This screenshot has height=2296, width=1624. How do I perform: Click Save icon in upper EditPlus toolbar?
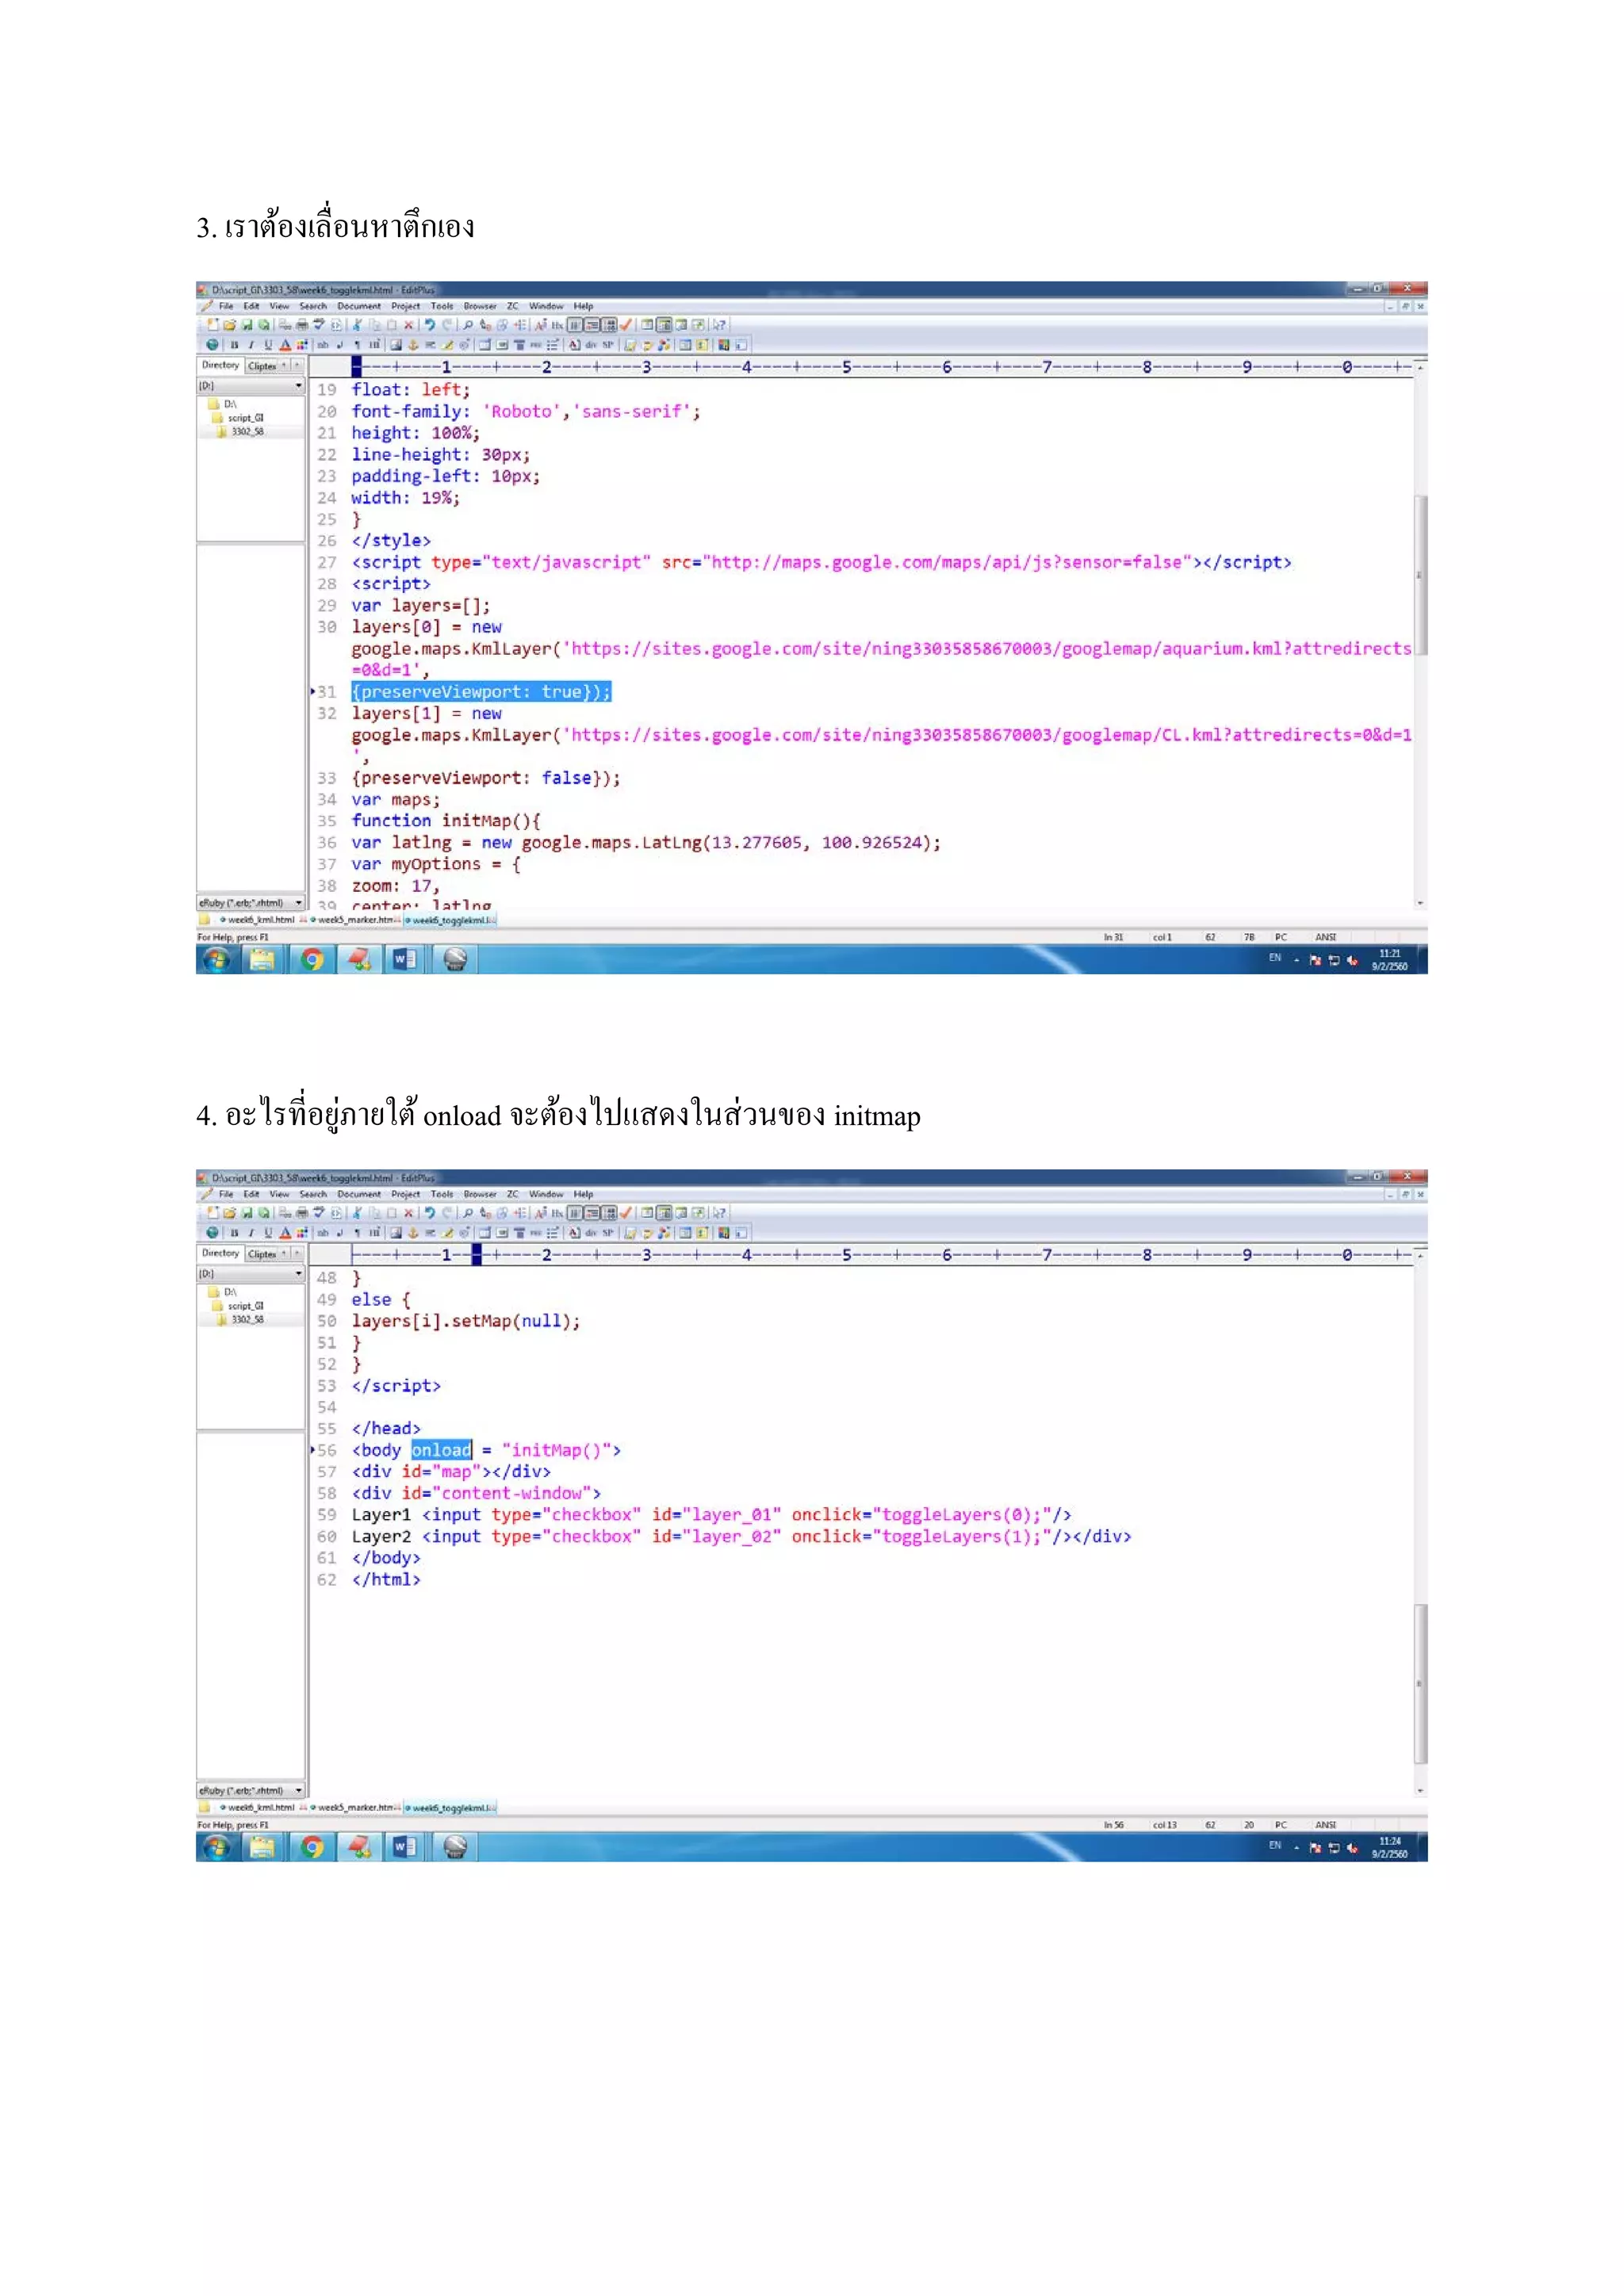point(247,325)
